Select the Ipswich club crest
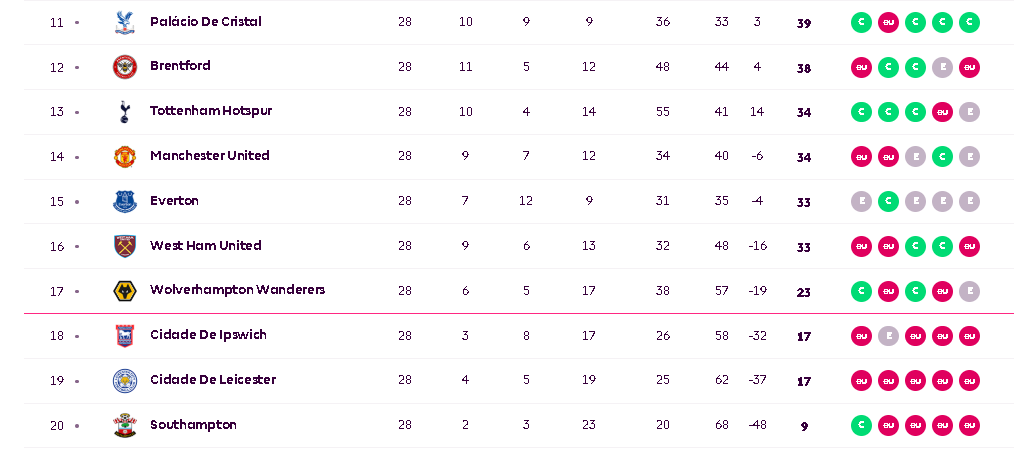 [x=124, y=336]
